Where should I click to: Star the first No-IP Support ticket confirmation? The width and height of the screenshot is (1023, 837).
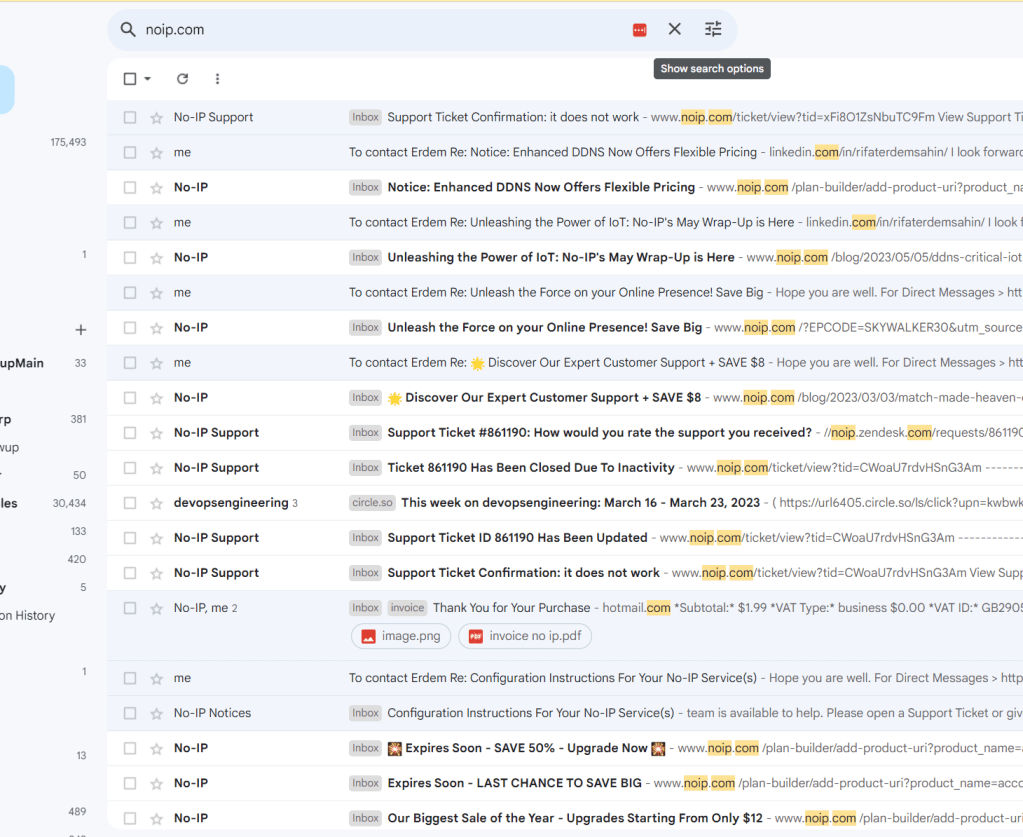157,117
